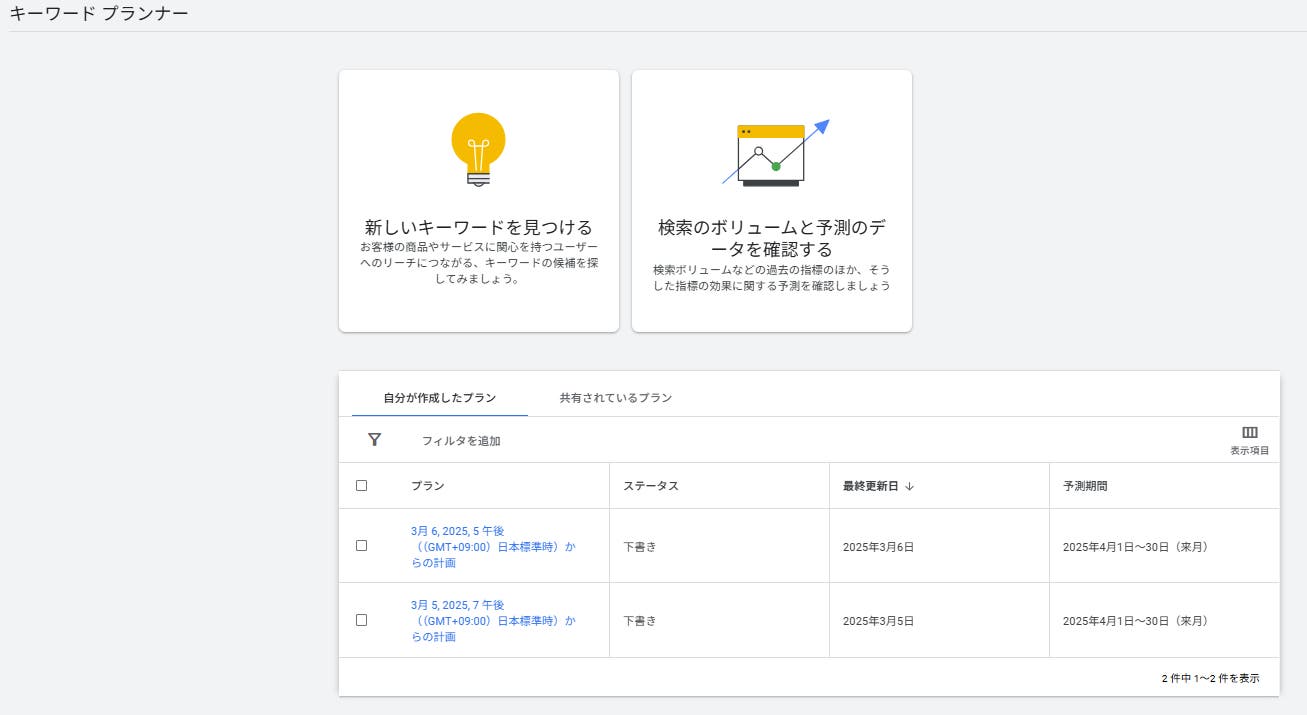Click 下書き status in the 3月 5 row
Viewport: 1307px width, 715px height.
coord(640,621)
